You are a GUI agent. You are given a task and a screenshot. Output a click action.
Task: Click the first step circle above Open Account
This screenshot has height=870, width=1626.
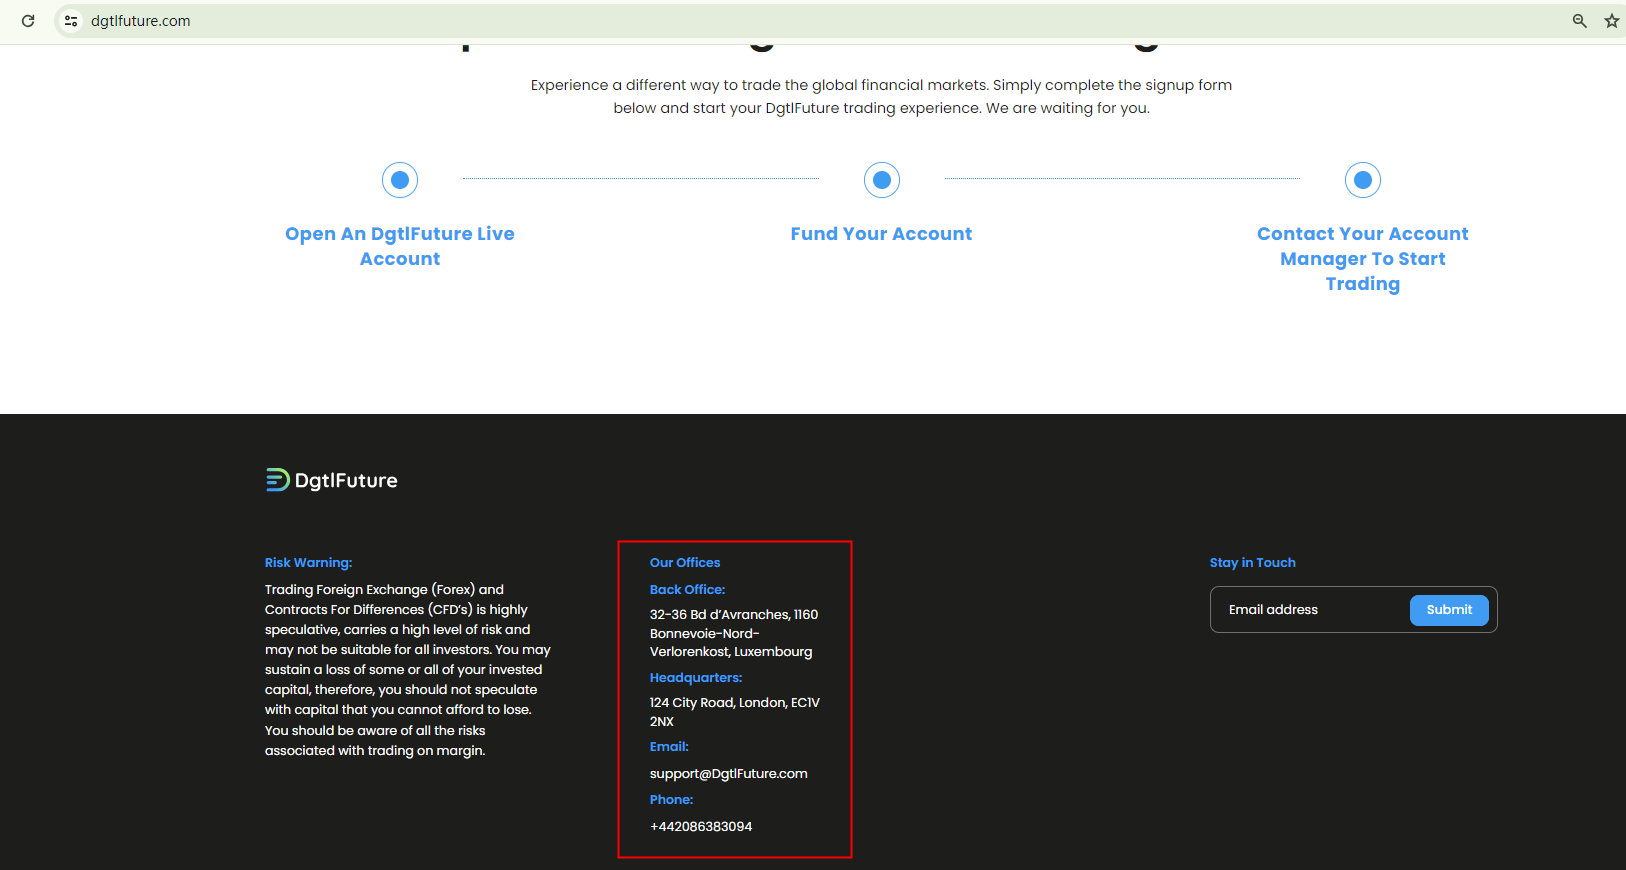point(400,180)
